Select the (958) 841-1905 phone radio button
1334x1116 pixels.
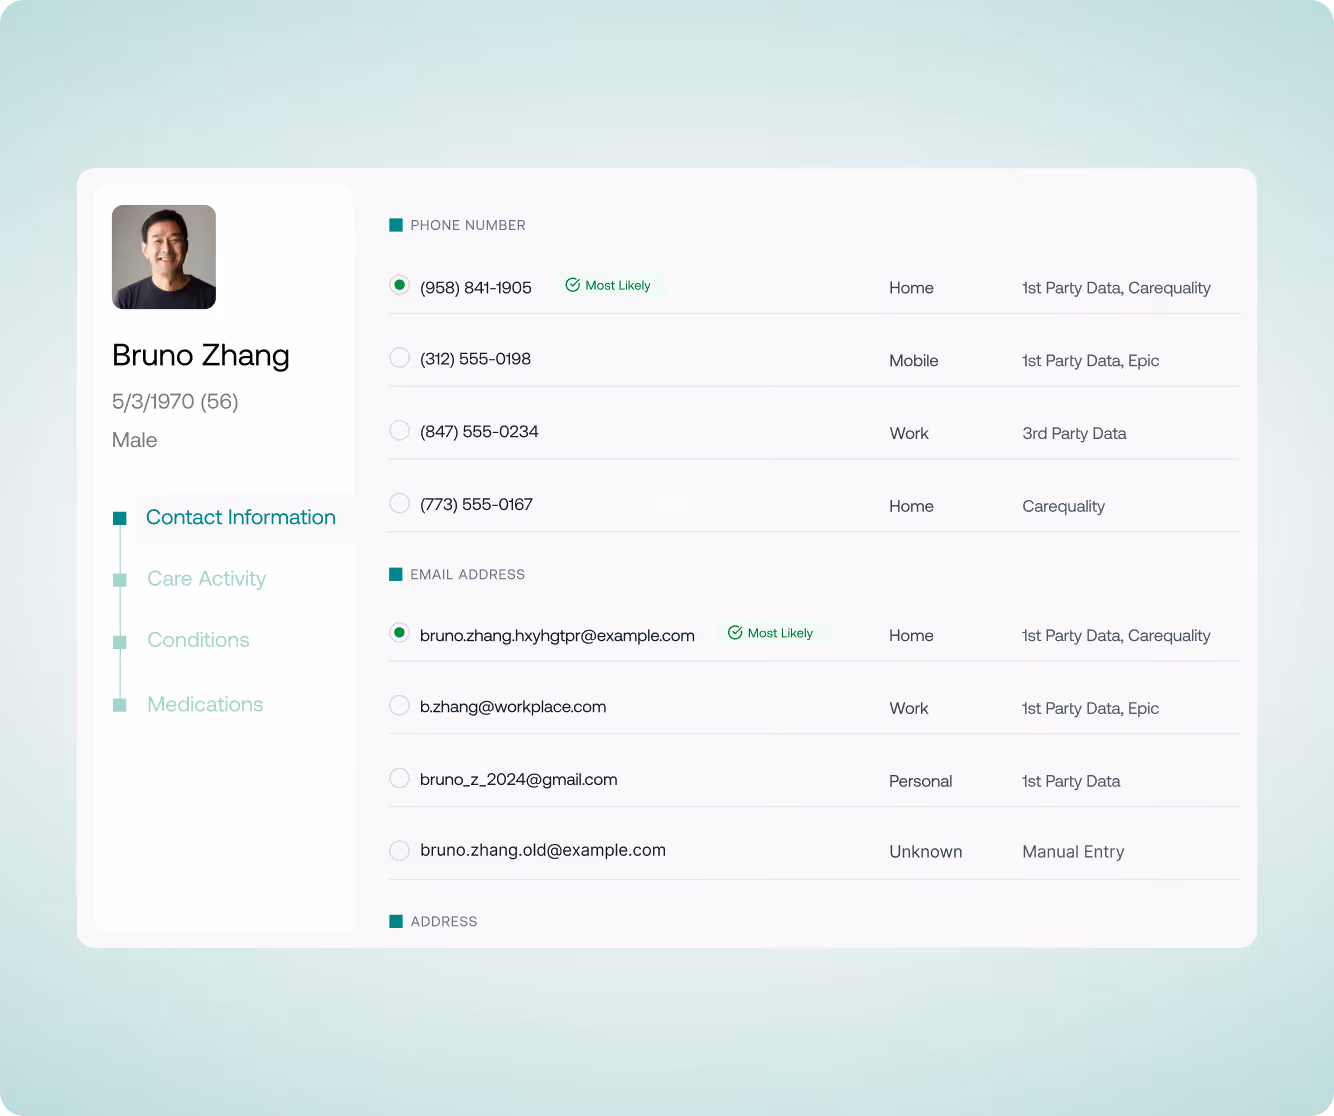pyautogui.click(x=399, y=285)
